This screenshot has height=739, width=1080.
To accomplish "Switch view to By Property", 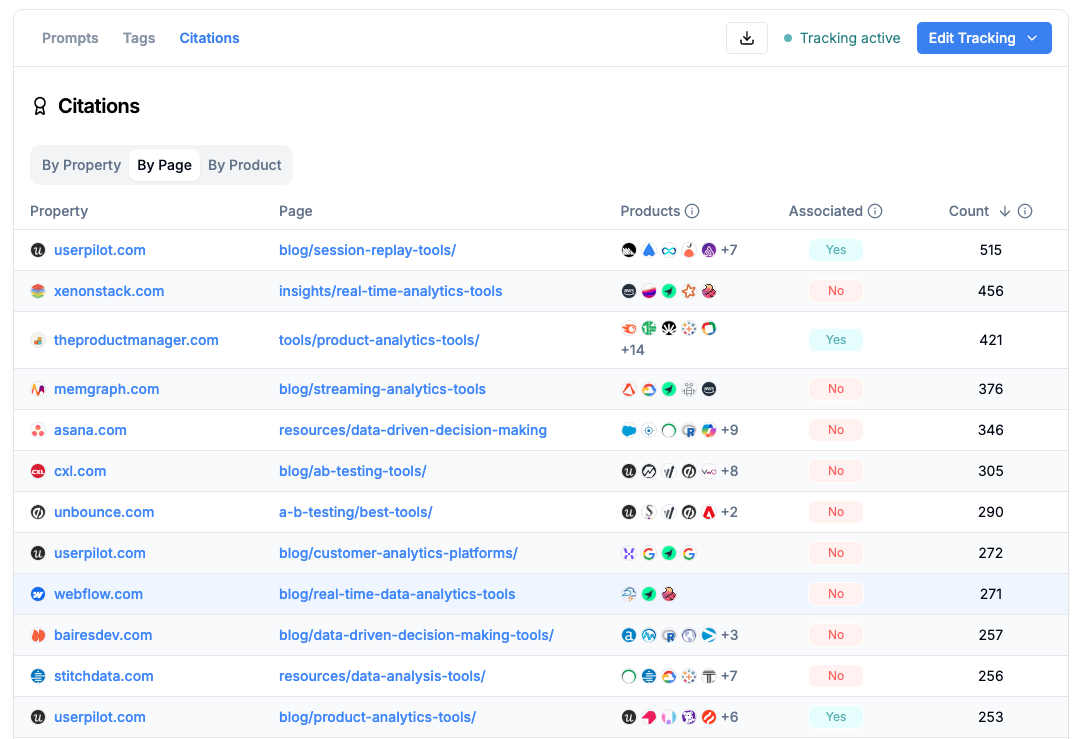I will tap(81, 165).
